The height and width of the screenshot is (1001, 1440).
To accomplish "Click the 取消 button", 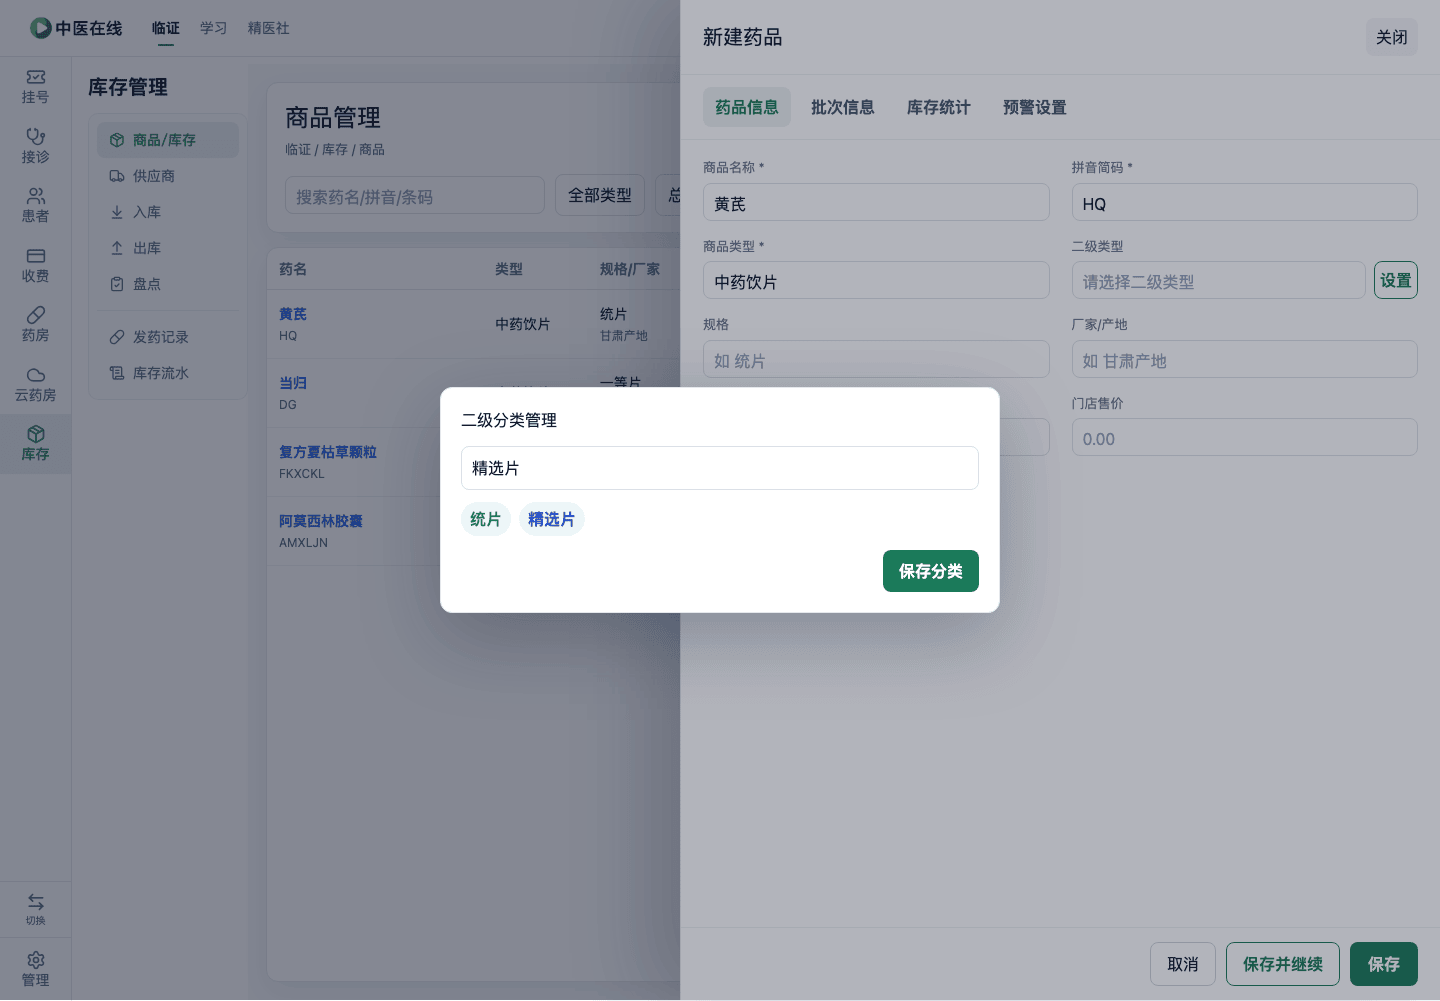I will pos(1183,964).
